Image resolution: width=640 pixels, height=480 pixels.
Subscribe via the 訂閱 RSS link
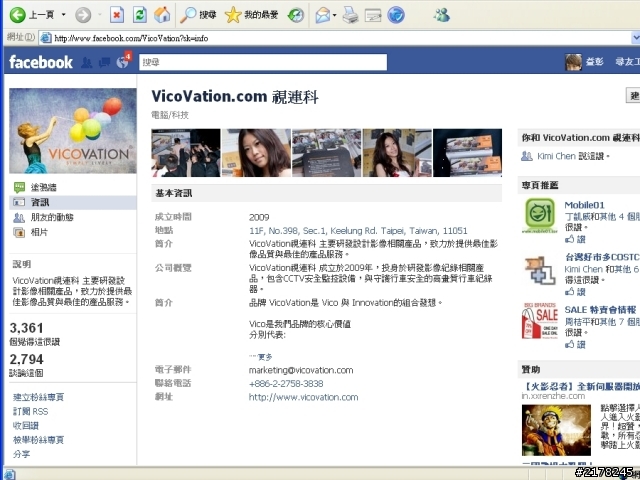31,411
